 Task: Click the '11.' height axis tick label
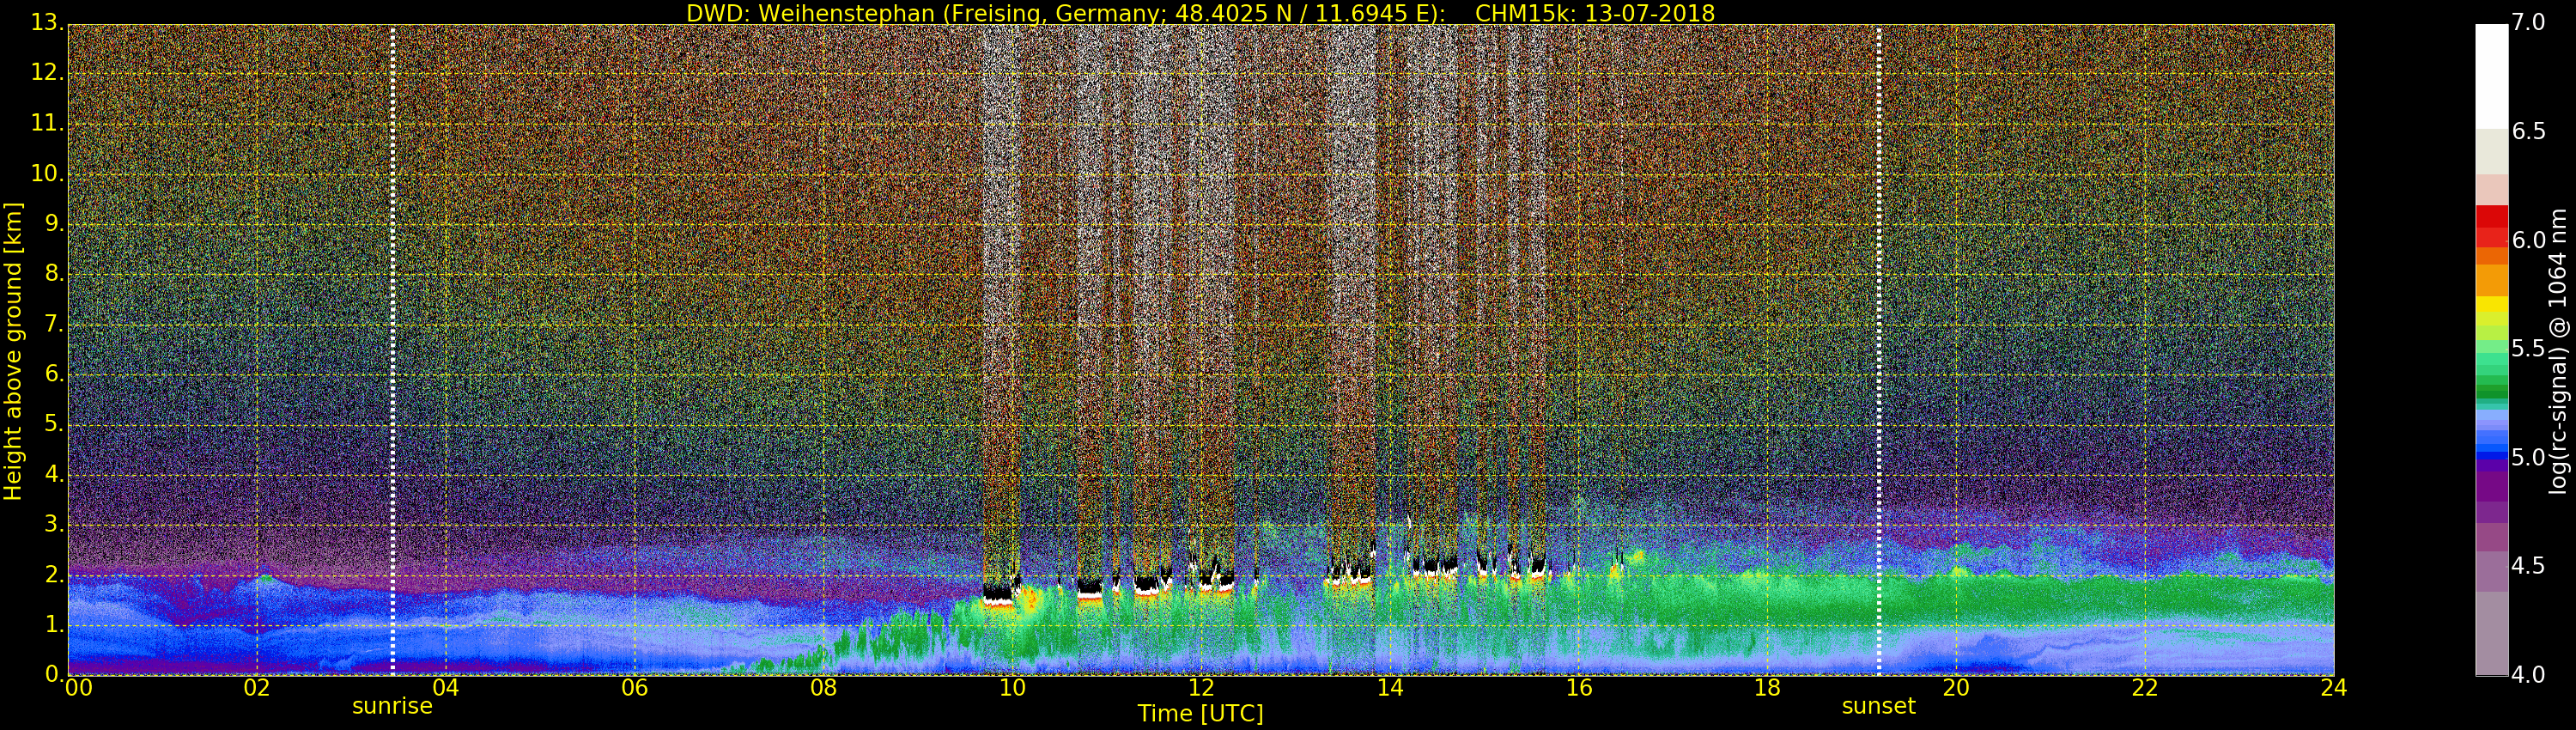pos(47,123)
